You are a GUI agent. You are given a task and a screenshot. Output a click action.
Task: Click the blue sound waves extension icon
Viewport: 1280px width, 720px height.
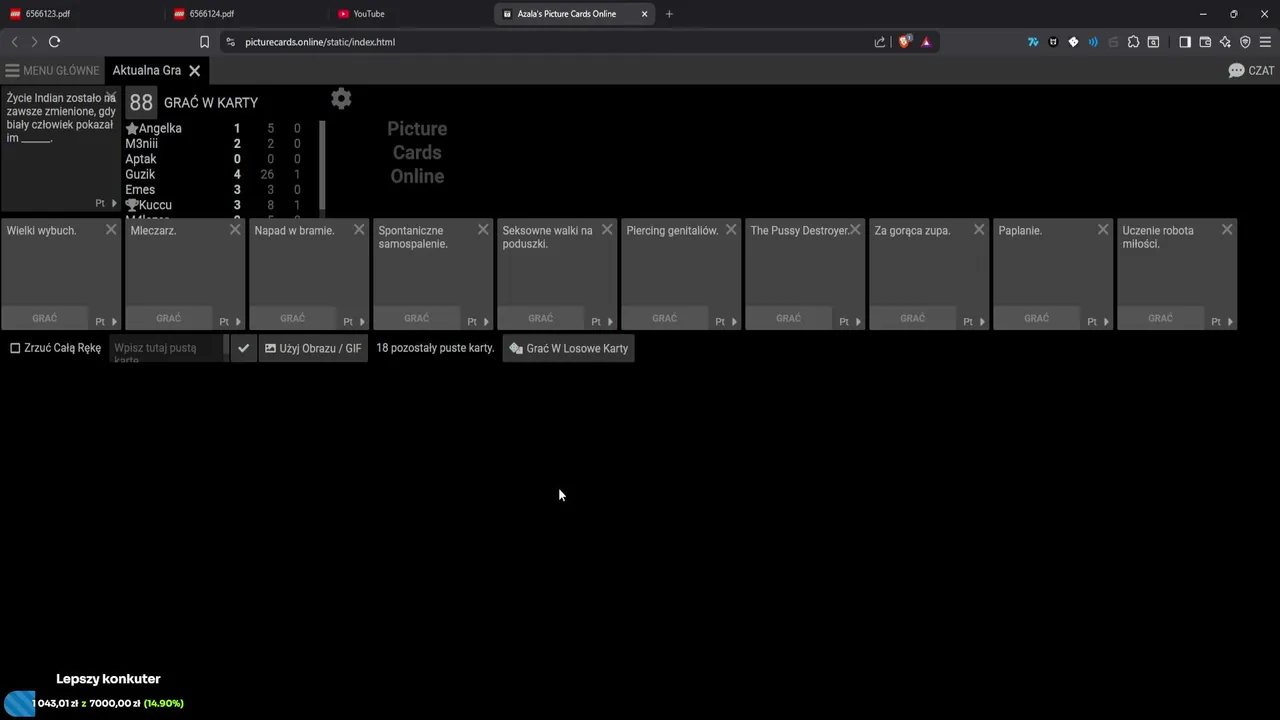(1093, 42)
